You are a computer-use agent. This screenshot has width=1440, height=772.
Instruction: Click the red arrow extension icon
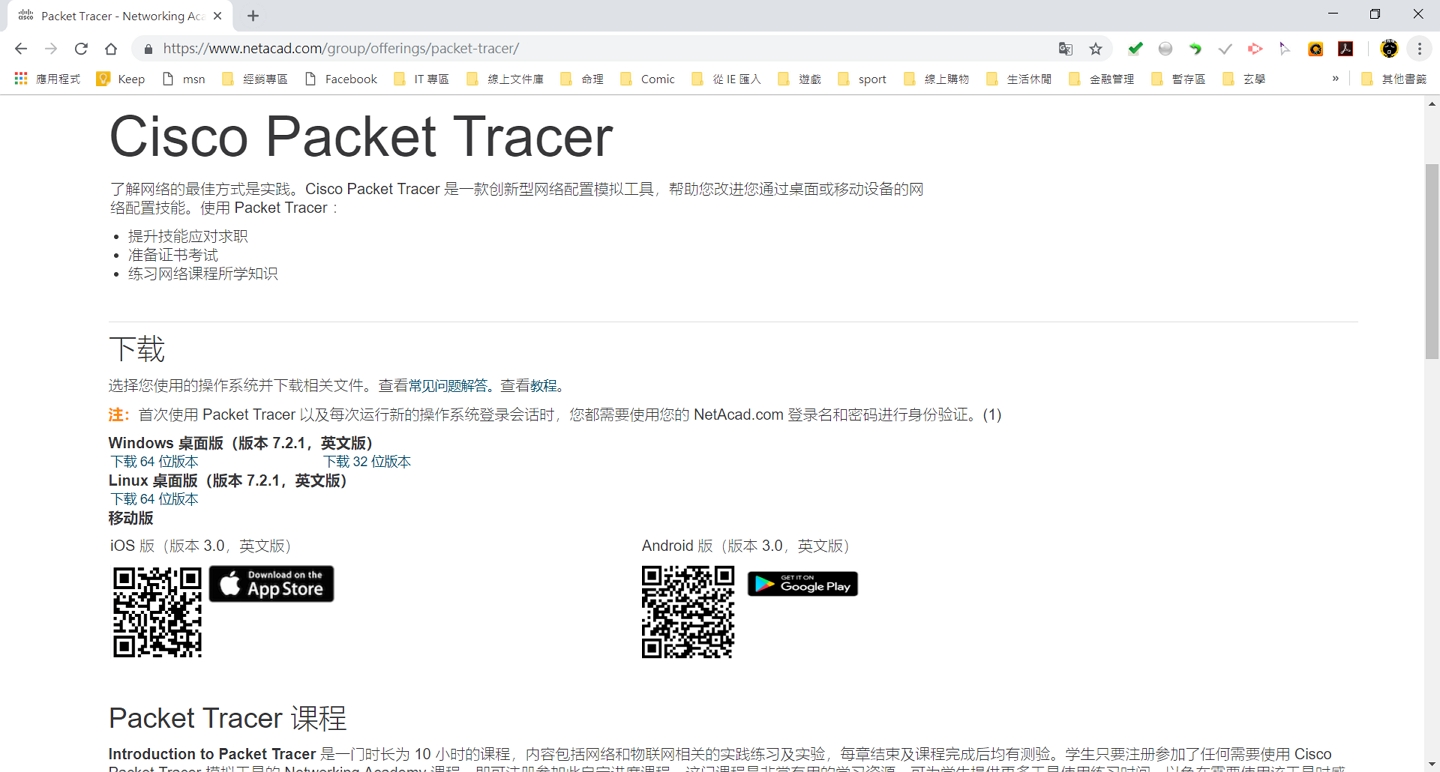[1255, 48]
